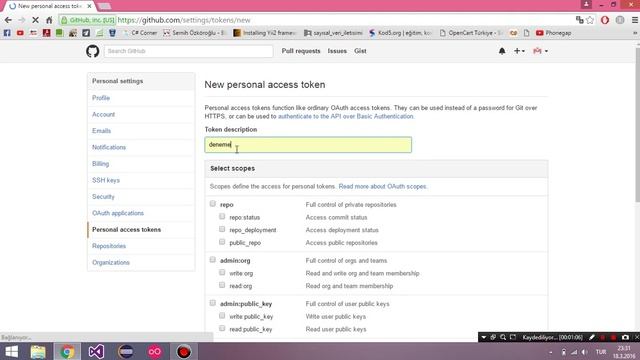Open Issues in the header
This screenshot has height=360, width=640.
(x=337, y=51)
